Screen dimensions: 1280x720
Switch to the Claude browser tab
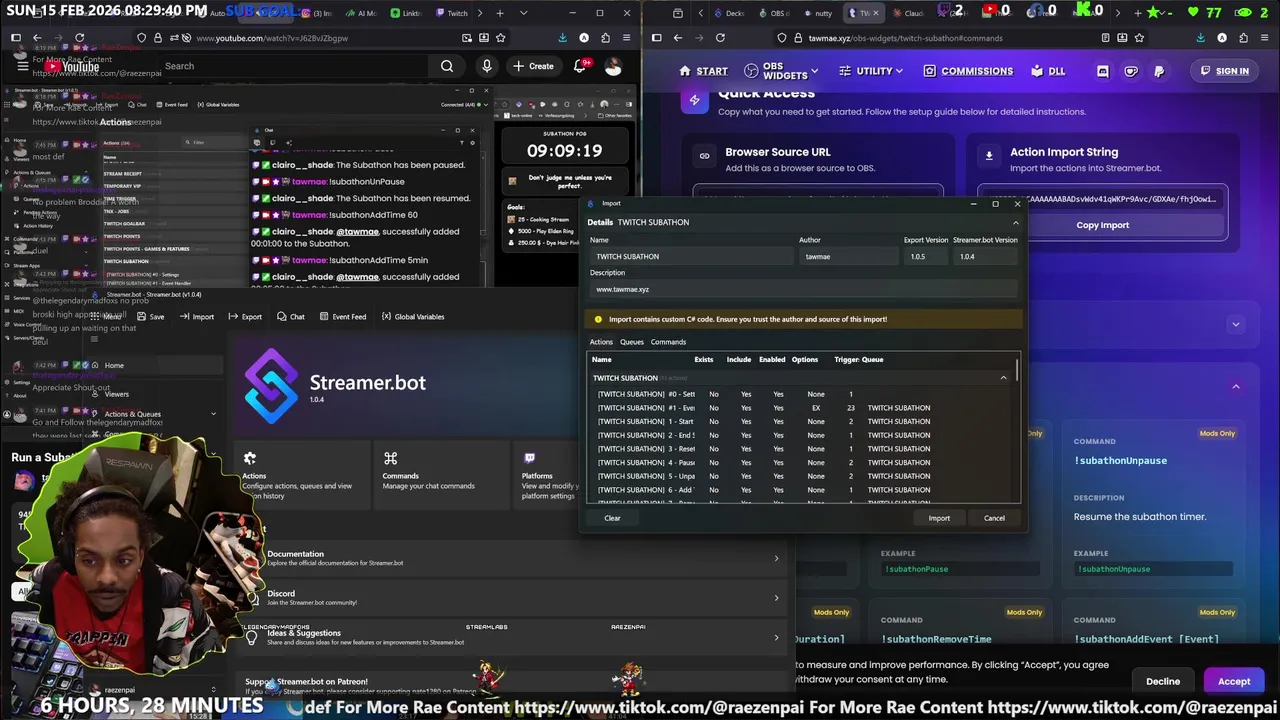[905, 13]
